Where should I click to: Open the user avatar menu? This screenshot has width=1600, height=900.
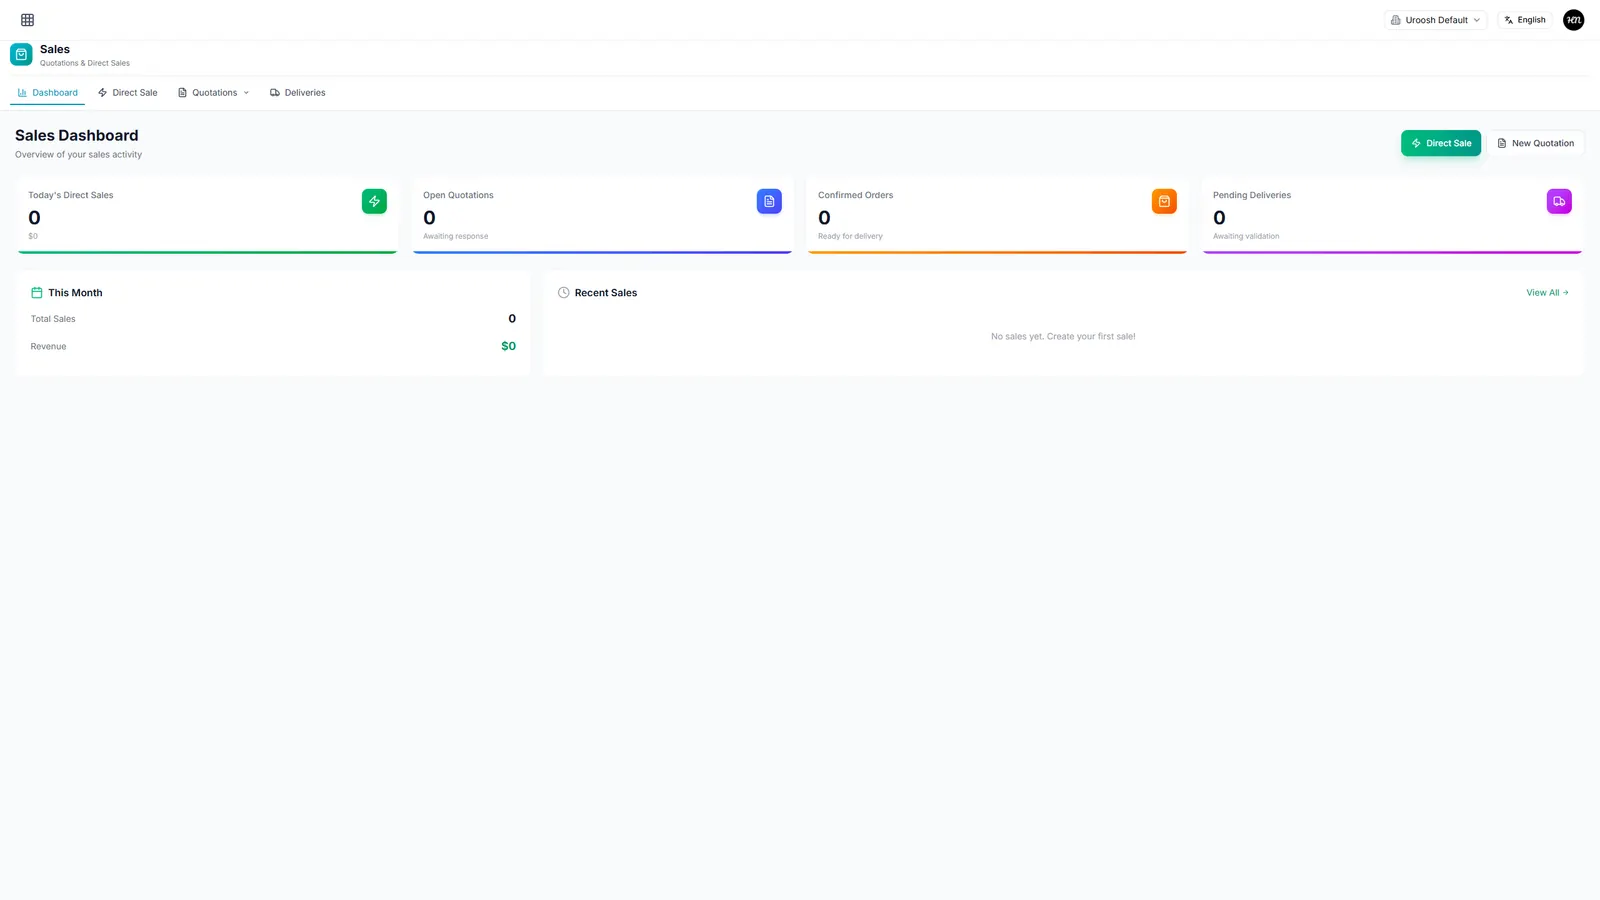(x=1574, y=20)
